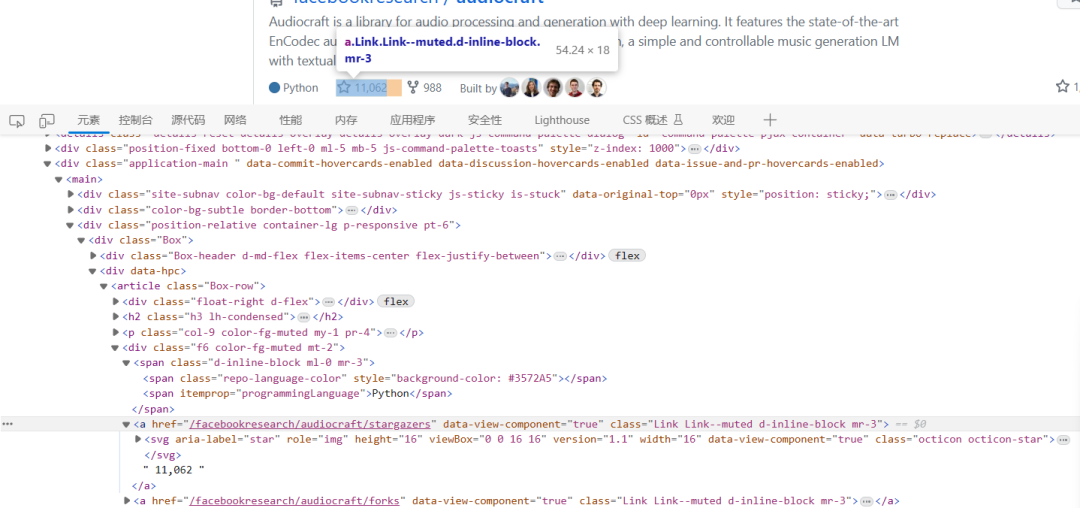Viewport: 1080px width, 508px height.
Task: Open the 安全性 tab
Action: point(485,120)
